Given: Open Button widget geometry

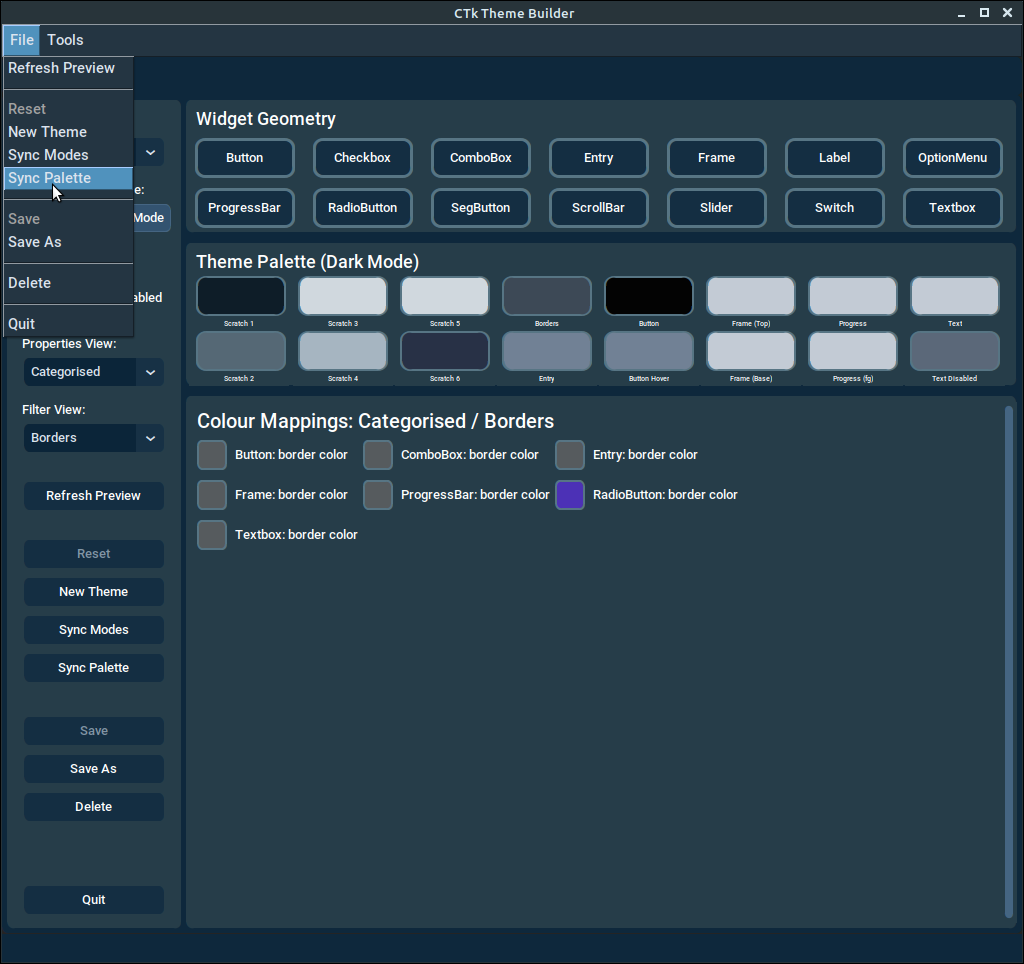Looking at the screenshot, I should tap(245, 157).
